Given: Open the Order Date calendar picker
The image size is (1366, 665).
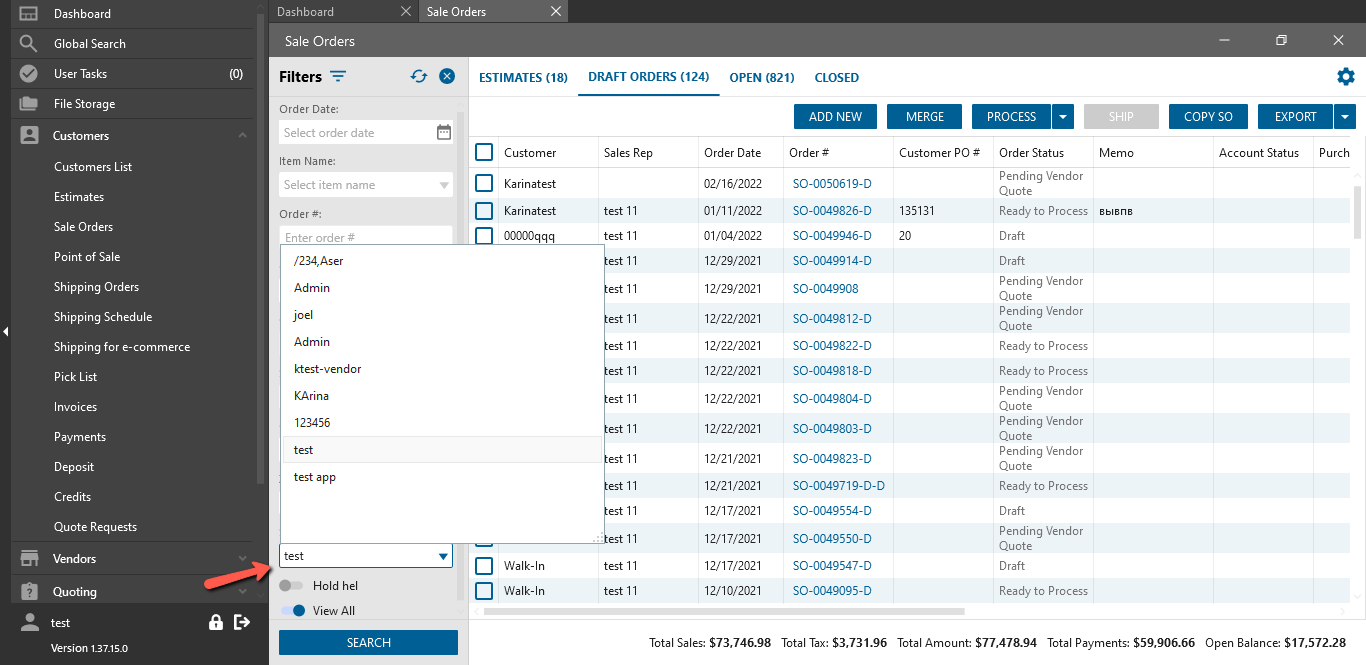Looking at the screenshot, I should tap(444, 133).
